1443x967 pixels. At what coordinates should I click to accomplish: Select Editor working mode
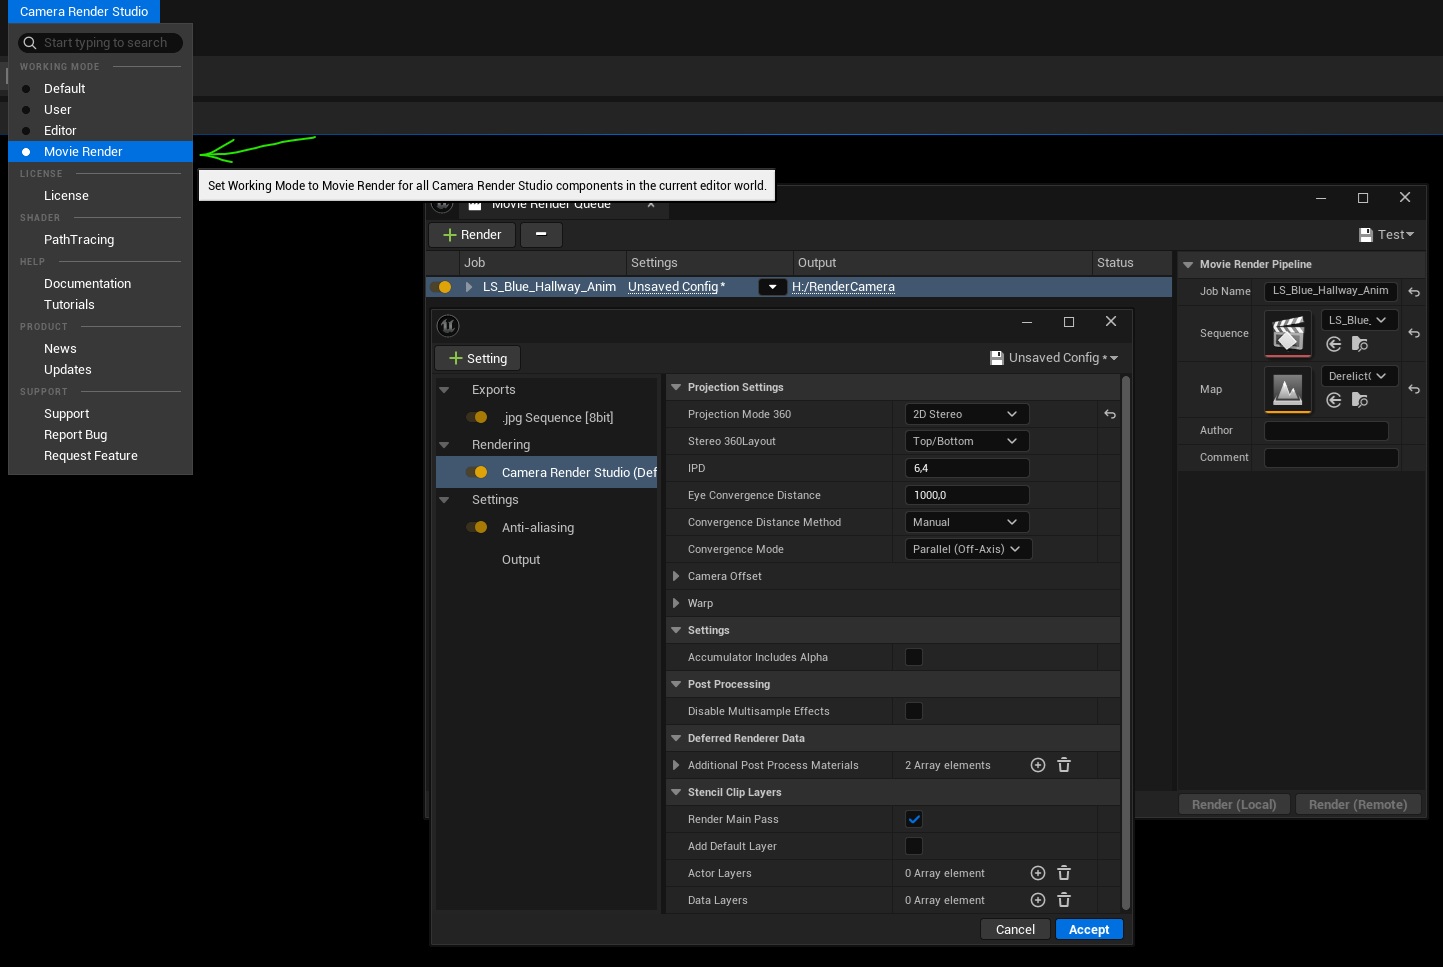click(100, 131)
